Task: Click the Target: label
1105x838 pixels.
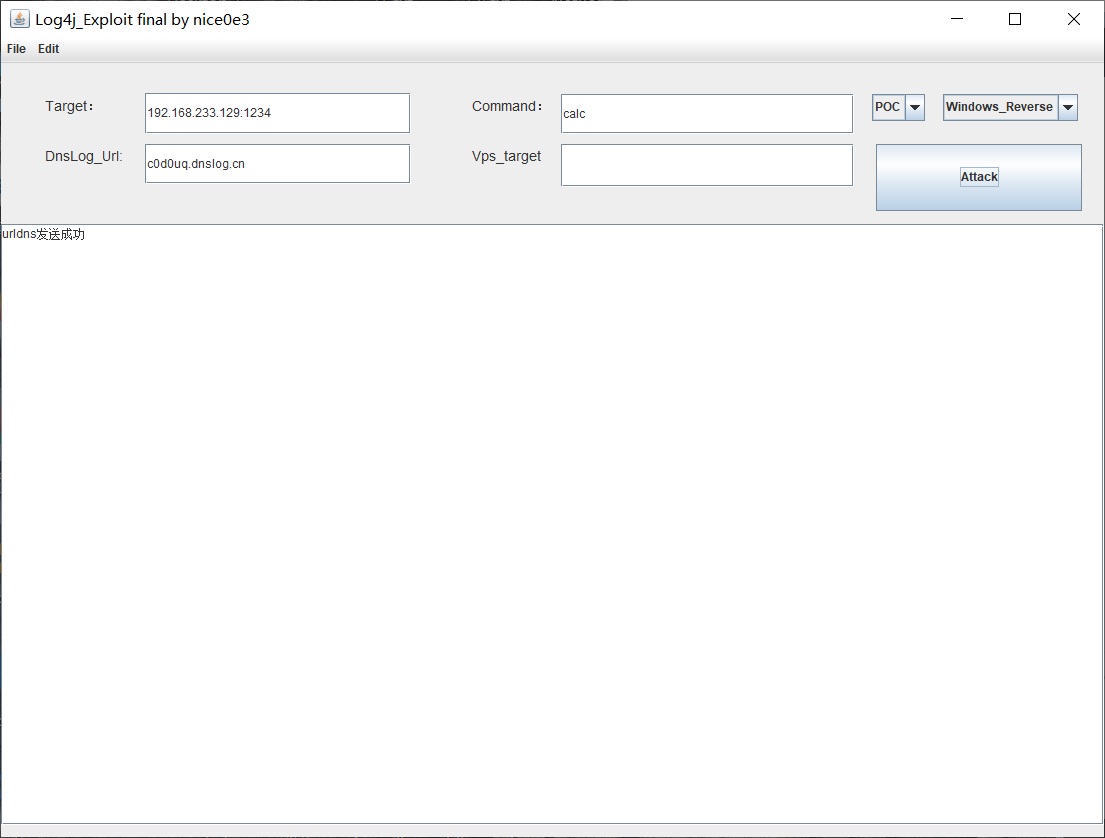Action: [69, 106]
